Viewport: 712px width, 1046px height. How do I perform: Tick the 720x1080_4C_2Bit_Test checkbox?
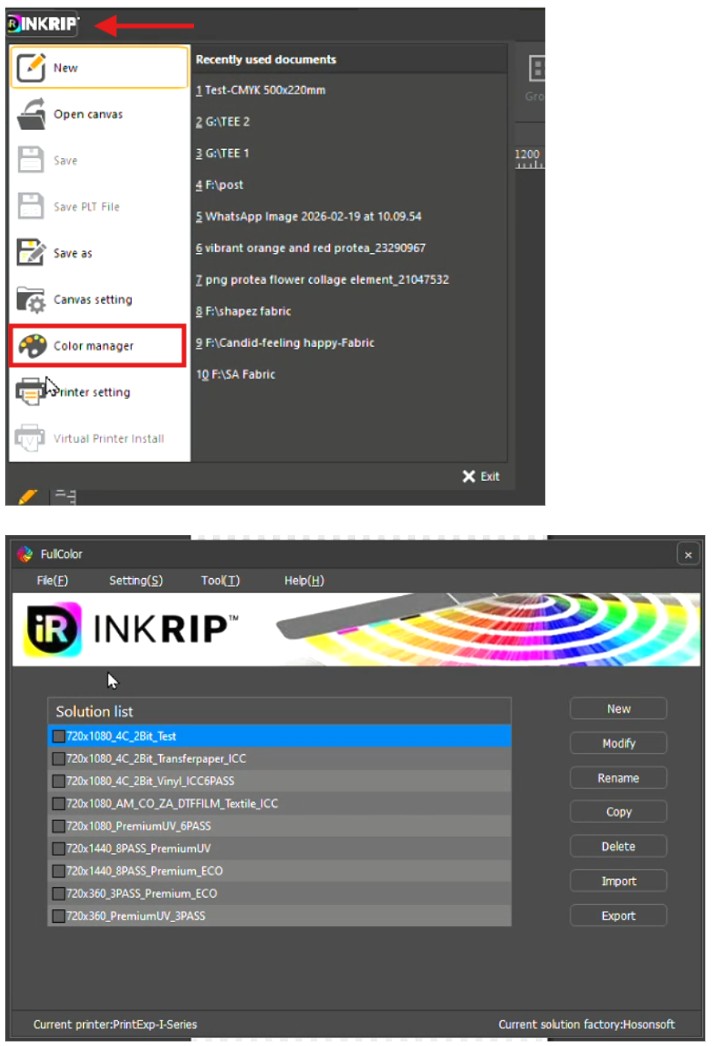(x=59, y=736)
